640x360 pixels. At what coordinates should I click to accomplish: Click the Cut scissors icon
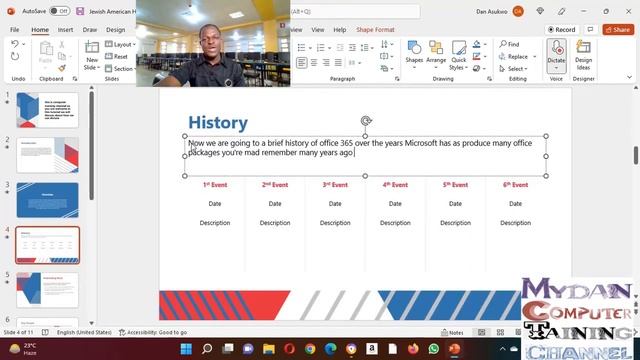click(x=62, y=44)
